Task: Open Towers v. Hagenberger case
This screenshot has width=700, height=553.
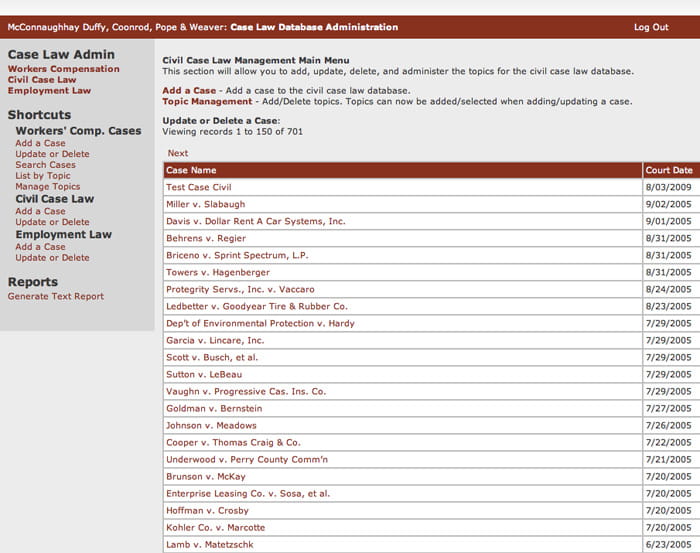Action: (x=218, y=272)
